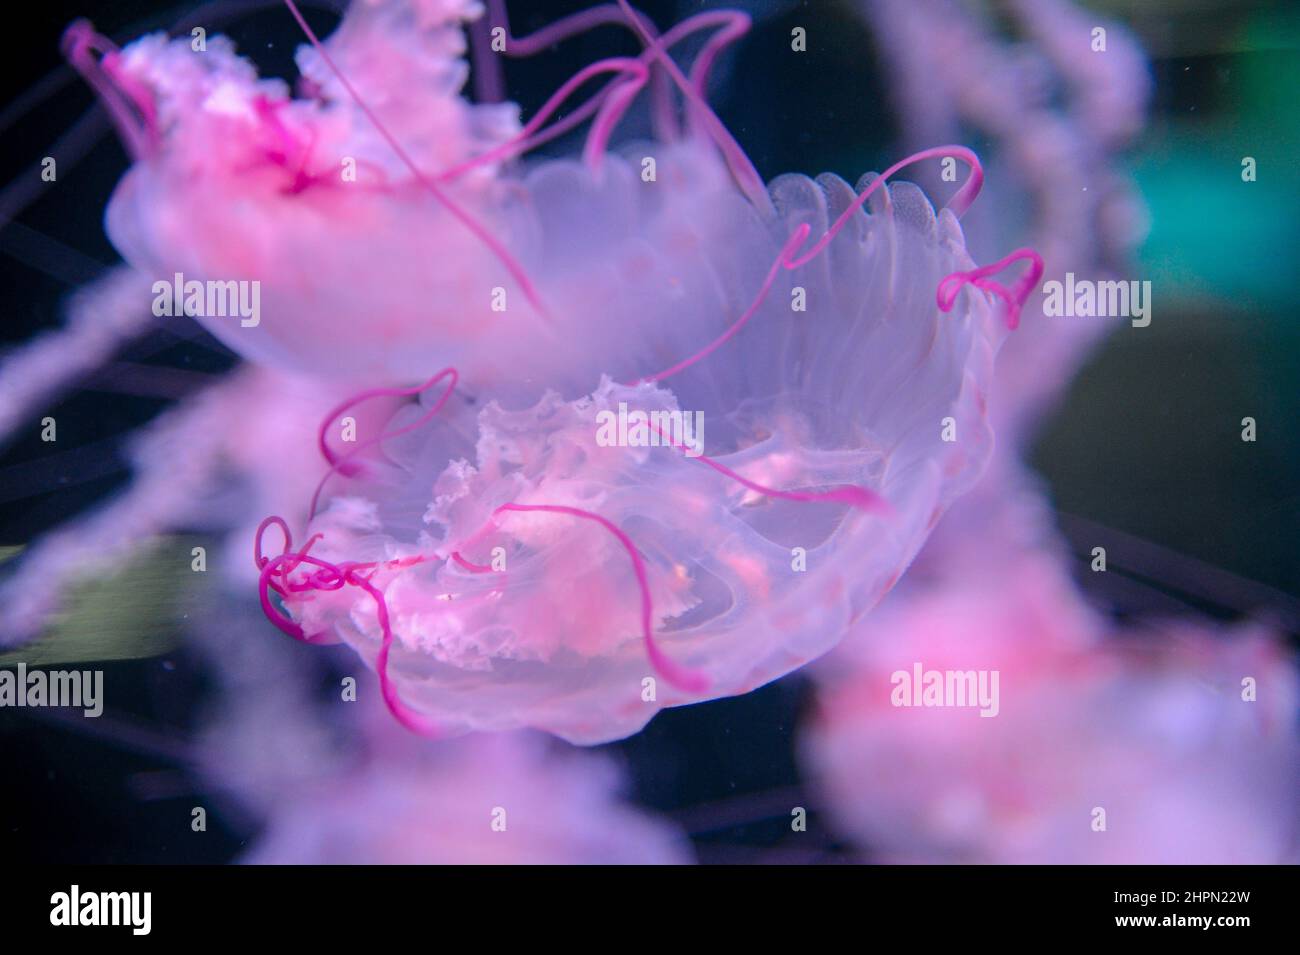1300x955 pixels.
Task: Click the alamy watermark on the upper-left jellyfish bell
Action: point(206,300)
